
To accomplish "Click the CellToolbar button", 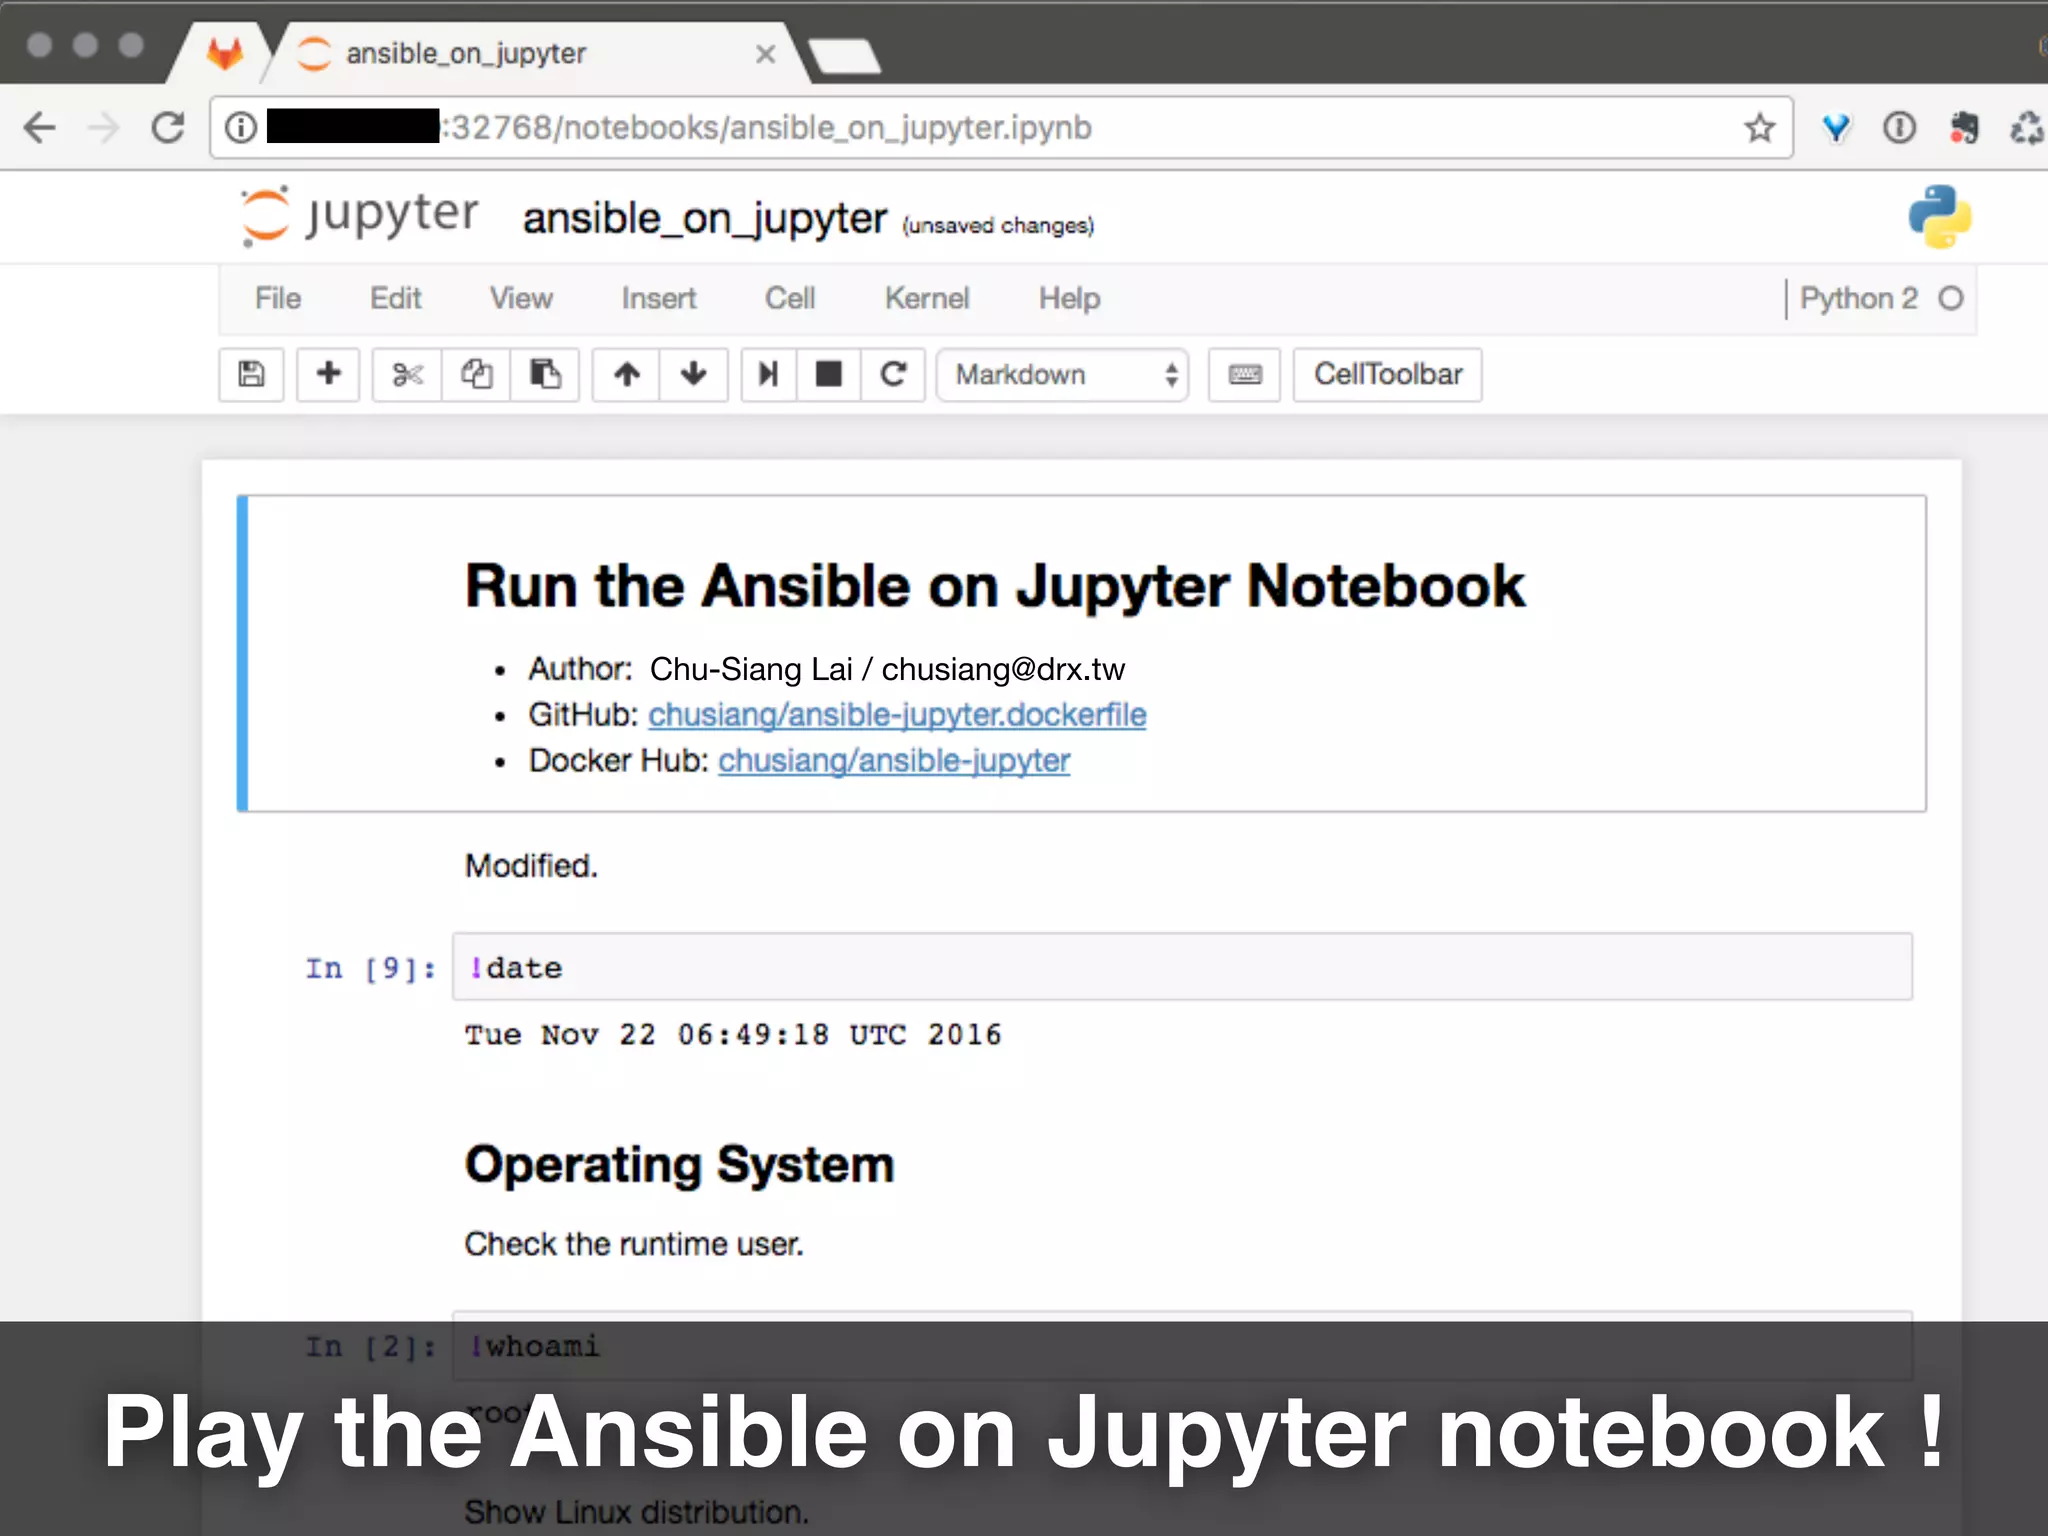I will point(1387,375).
